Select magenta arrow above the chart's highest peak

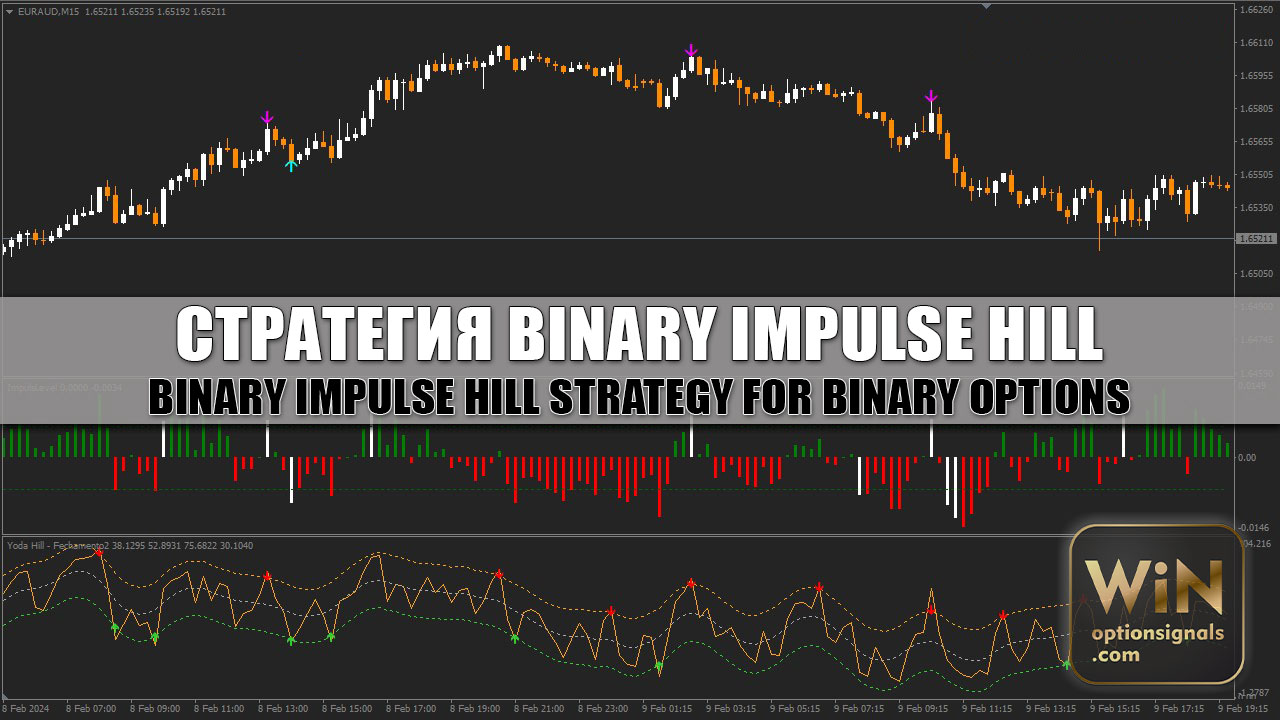click(x=691, y=50)
